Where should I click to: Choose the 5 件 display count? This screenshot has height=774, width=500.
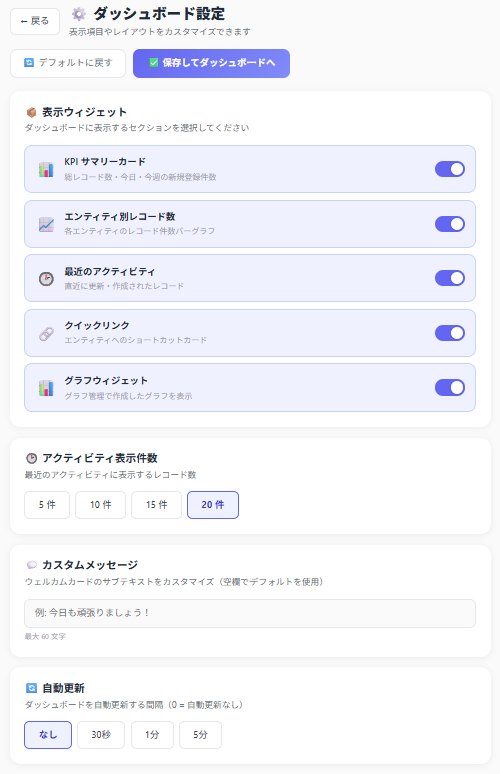[x=47, y=505]
